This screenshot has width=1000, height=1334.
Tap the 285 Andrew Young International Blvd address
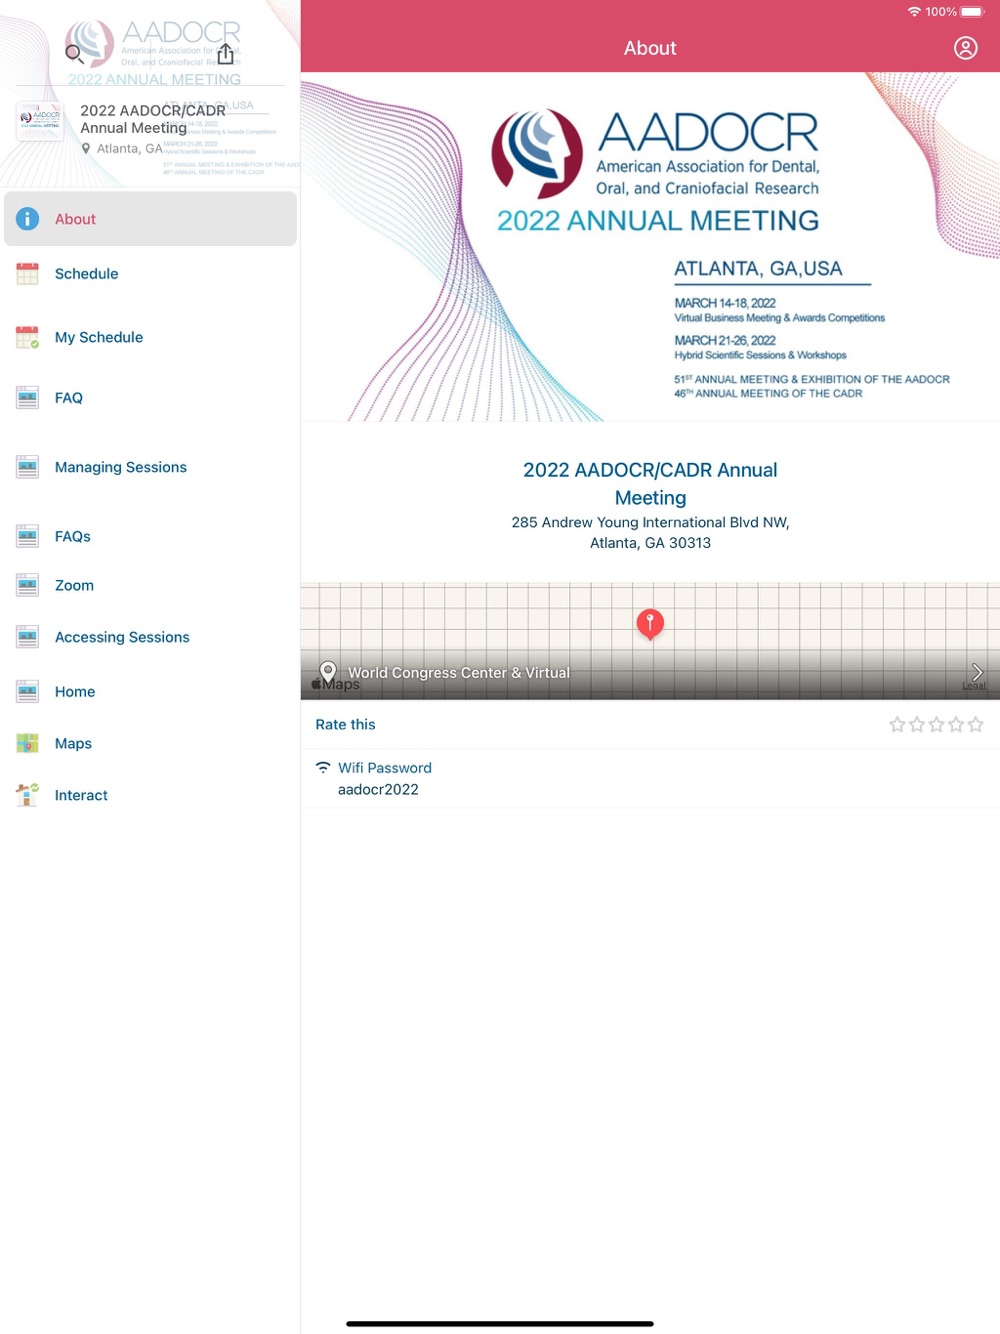coord(650,533)
